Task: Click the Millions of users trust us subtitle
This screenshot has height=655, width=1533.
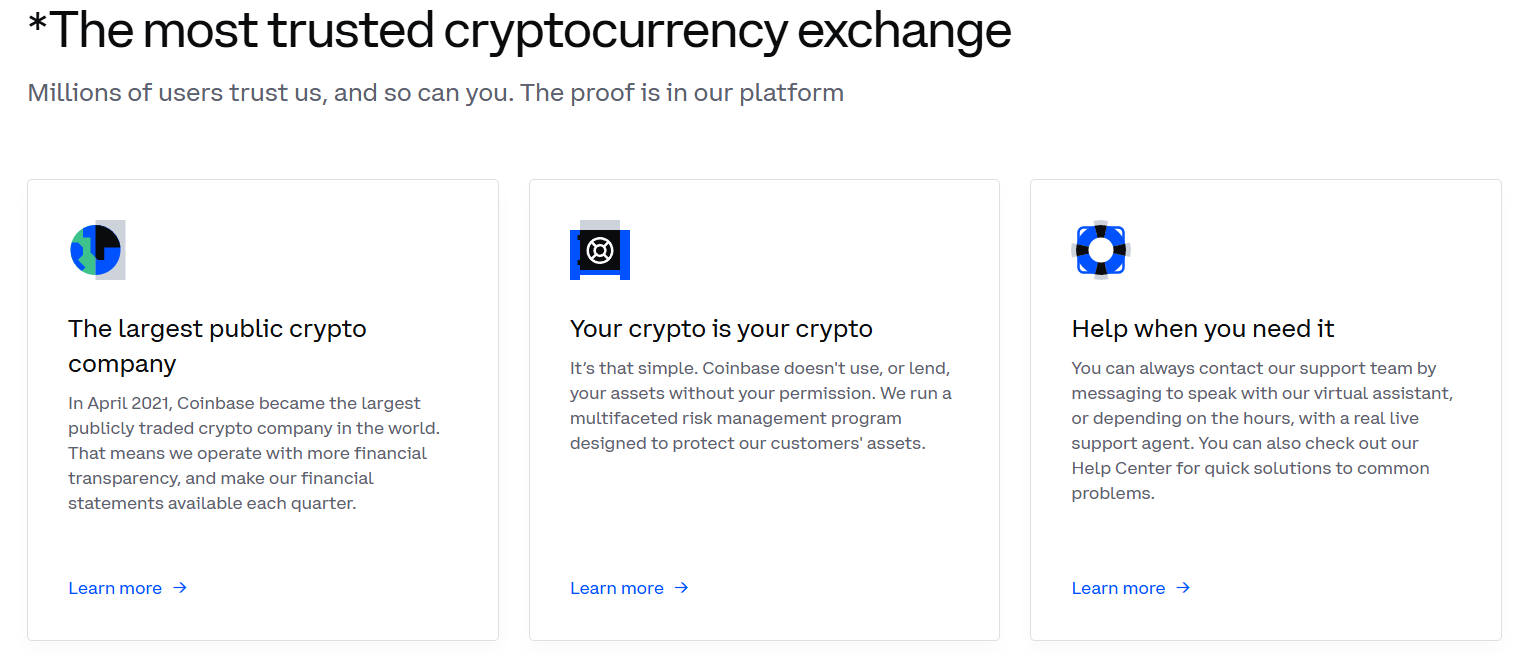Action: [x=436, y=93]
